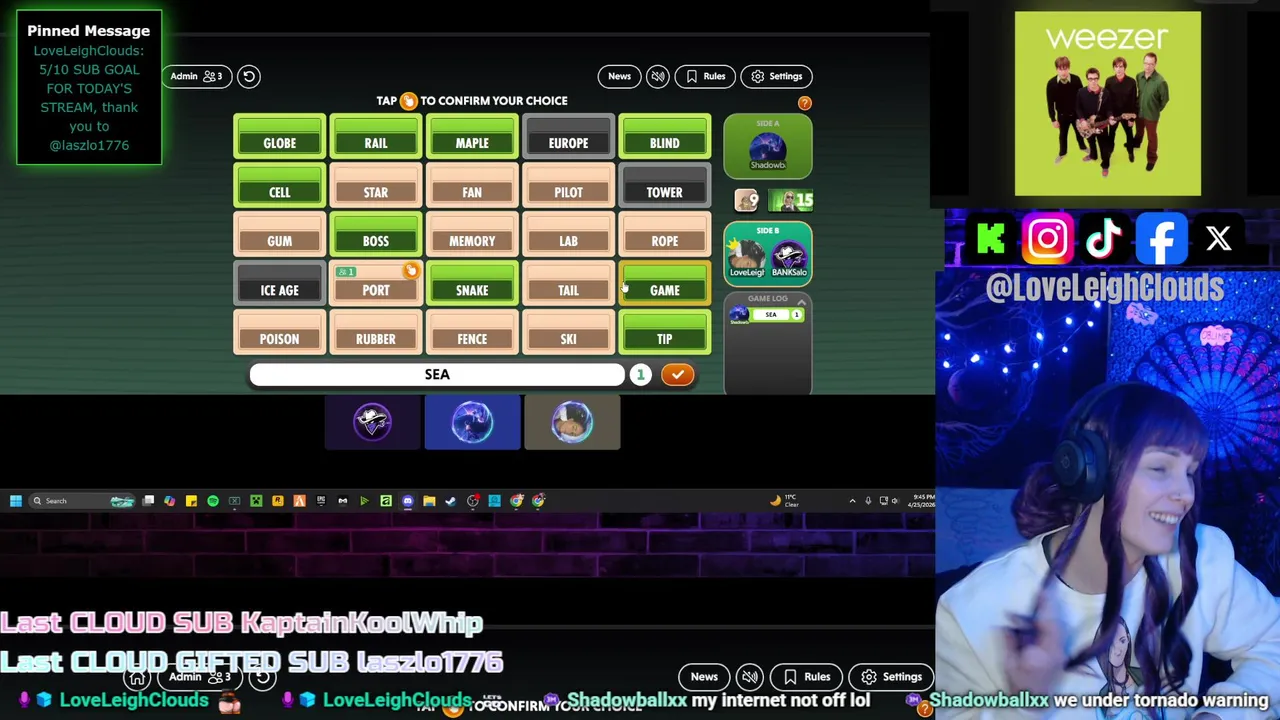Screen dimensions: 1280x720
Task: Select the SKI word card
Action: click(568, 334)
